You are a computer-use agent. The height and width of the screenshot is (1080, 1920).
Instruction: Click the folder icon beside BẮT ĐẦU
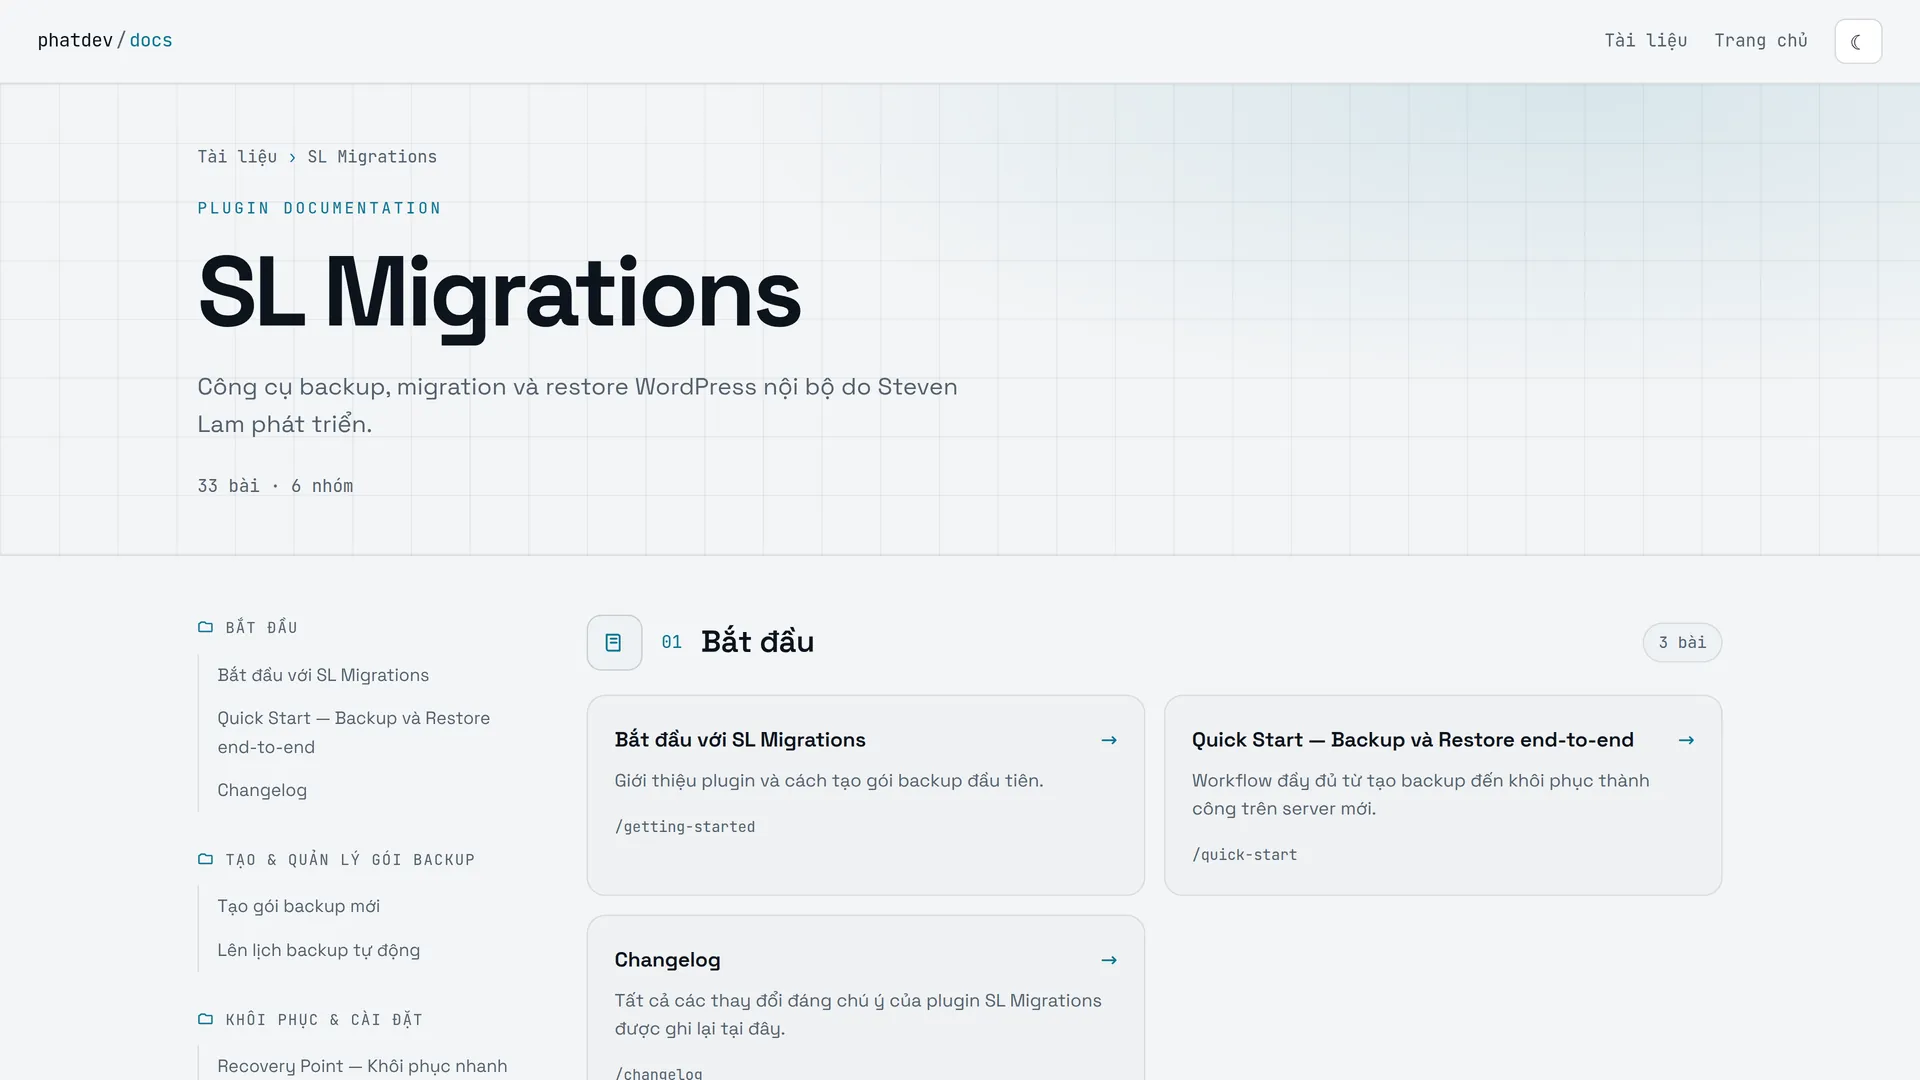pos(205,627)
